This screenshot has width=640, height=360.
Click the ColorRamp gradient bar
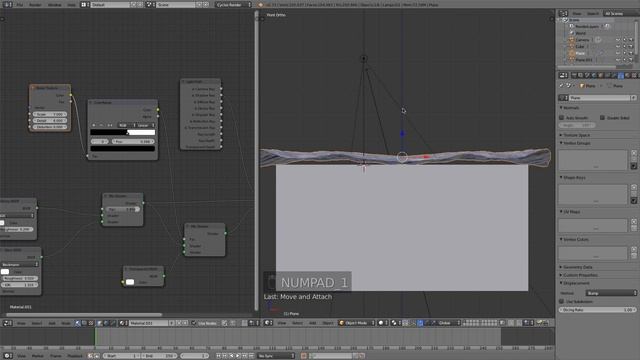point(122,132)
